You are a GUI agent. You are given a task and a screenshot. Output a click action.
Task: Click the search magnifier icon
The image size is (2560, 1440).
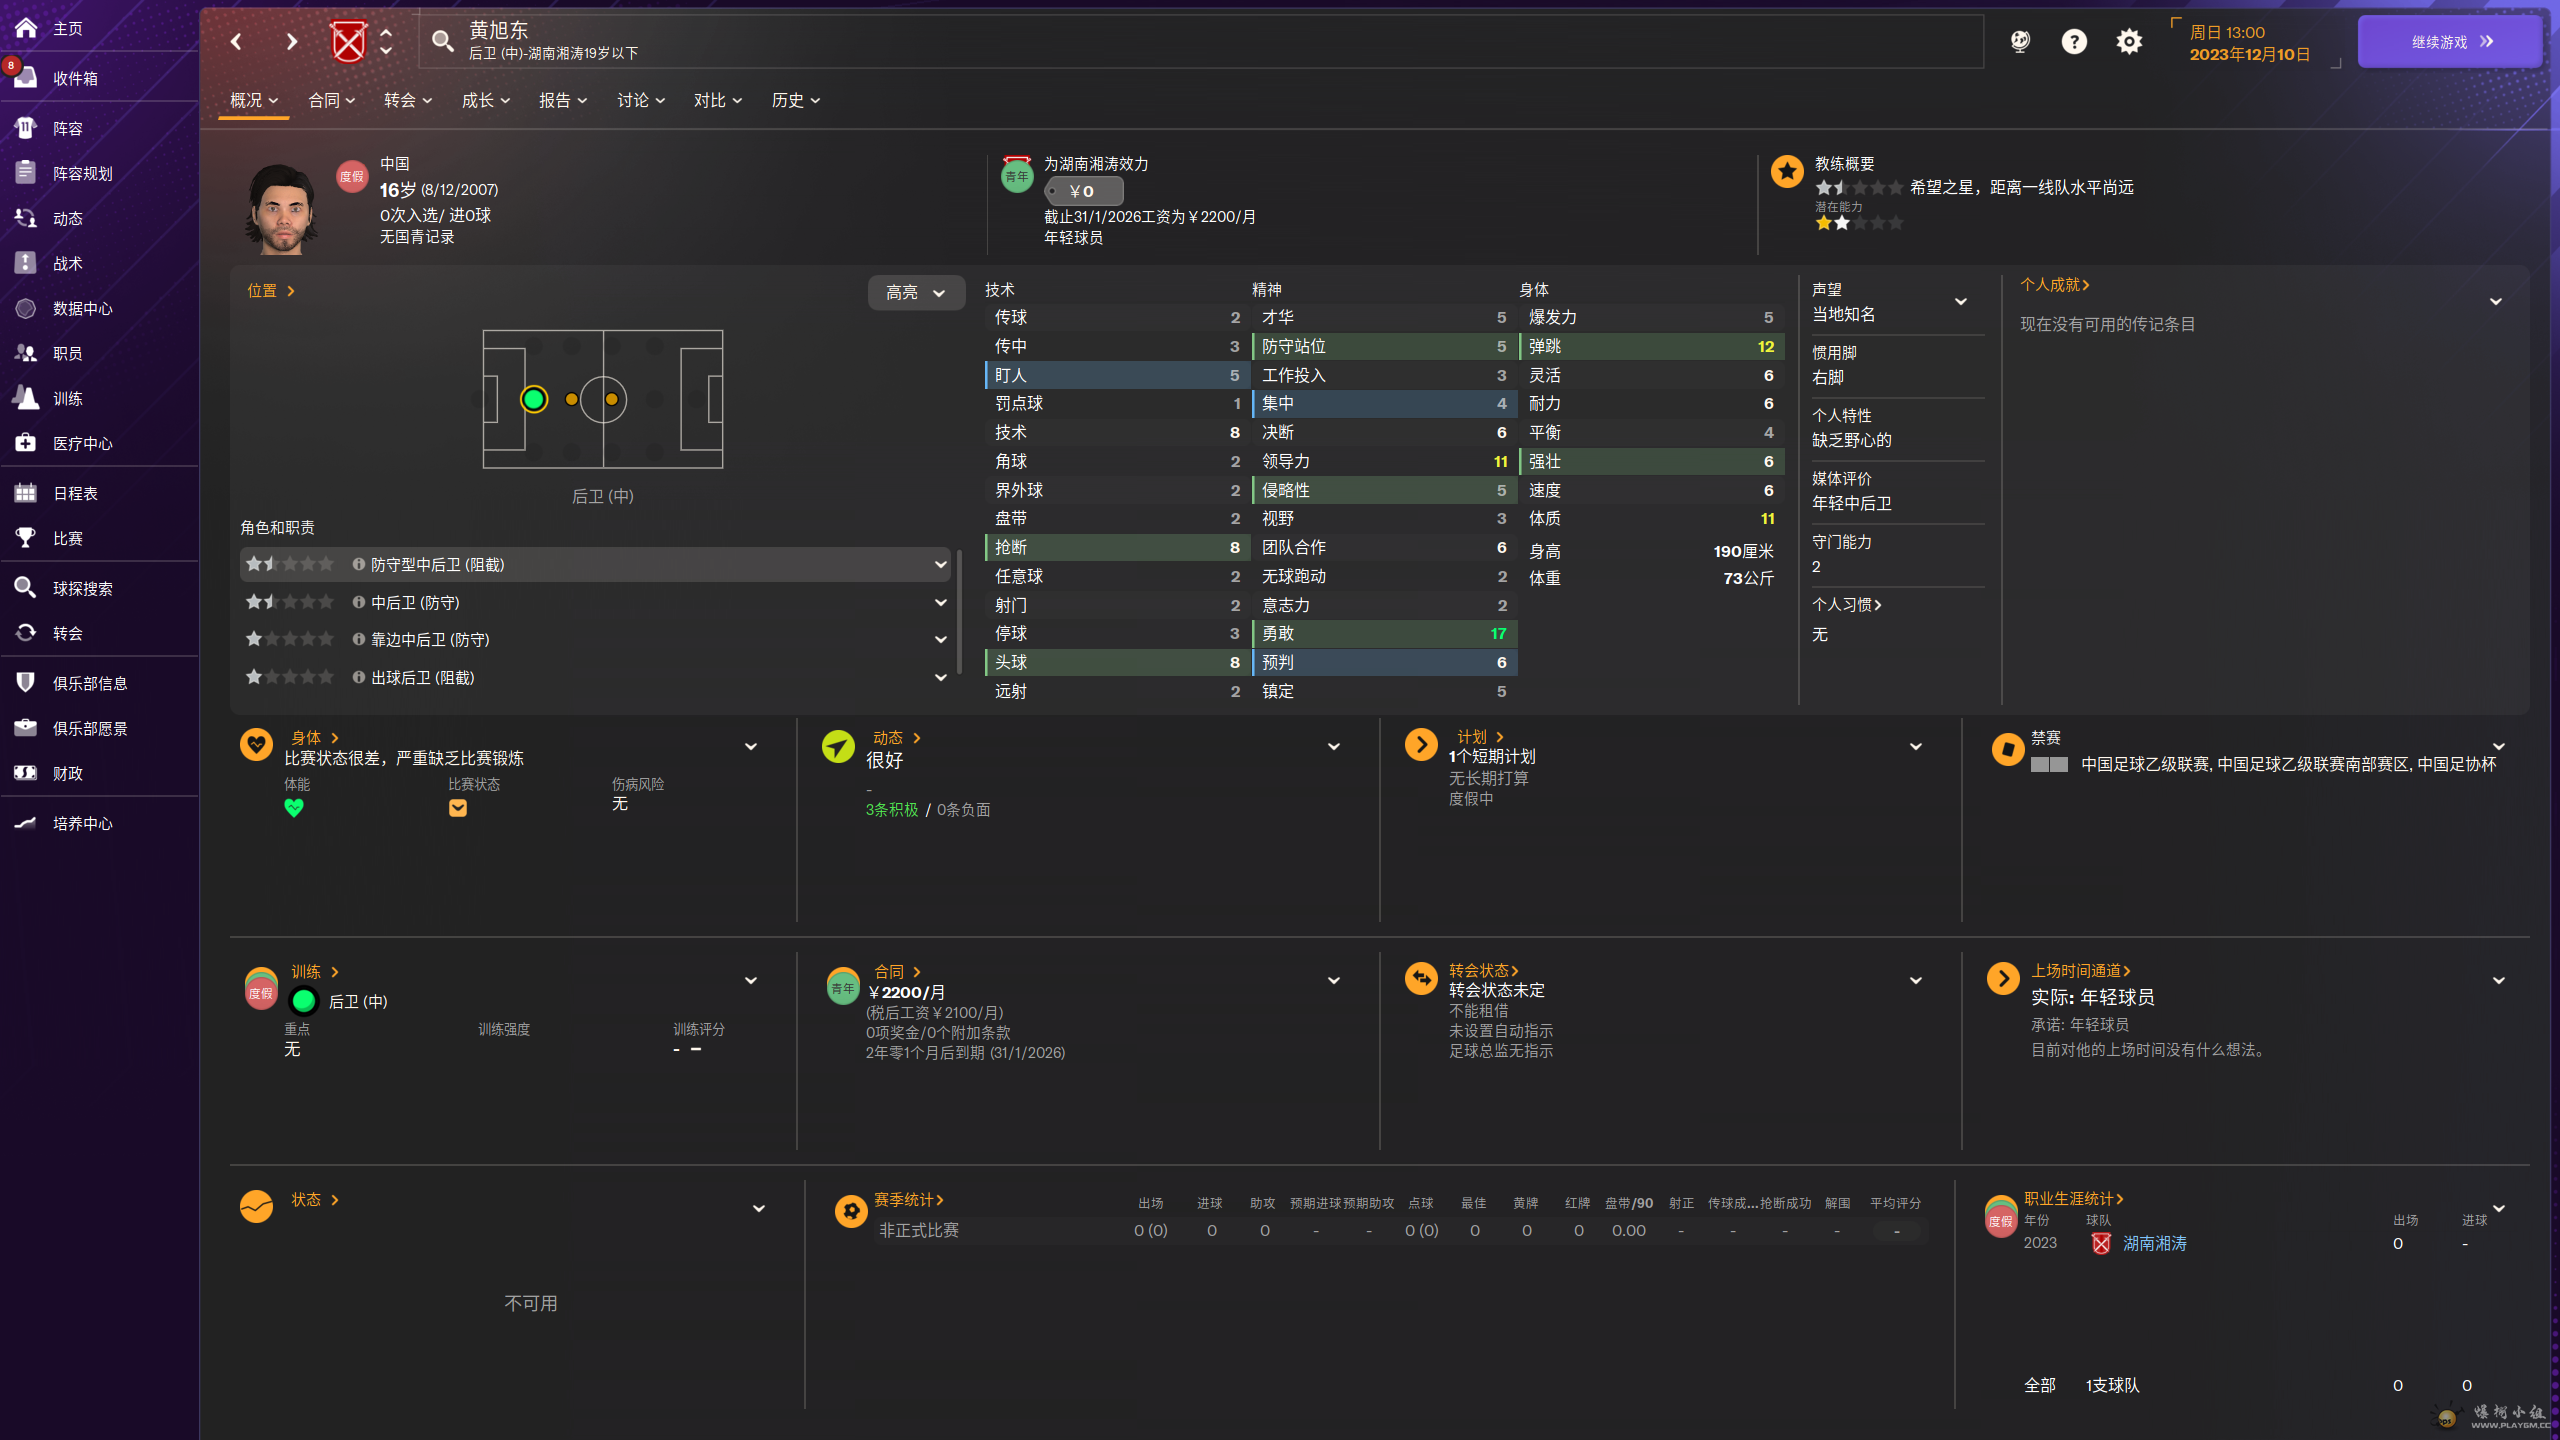442,41
